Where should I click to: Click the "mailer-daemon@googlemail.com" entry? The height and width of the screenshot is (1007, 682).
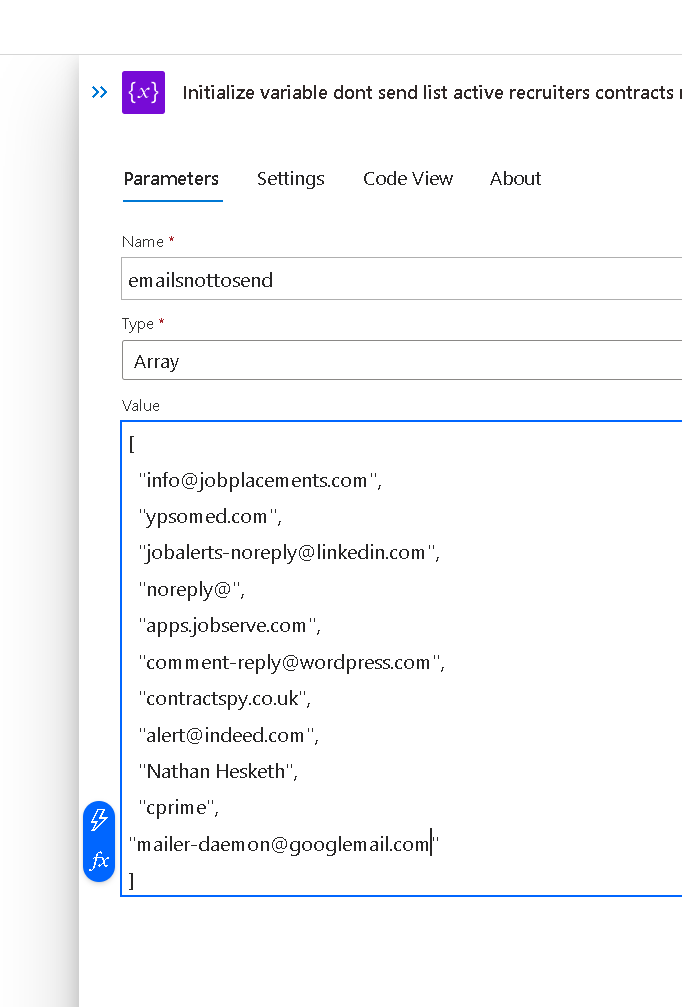coord(284,844)
